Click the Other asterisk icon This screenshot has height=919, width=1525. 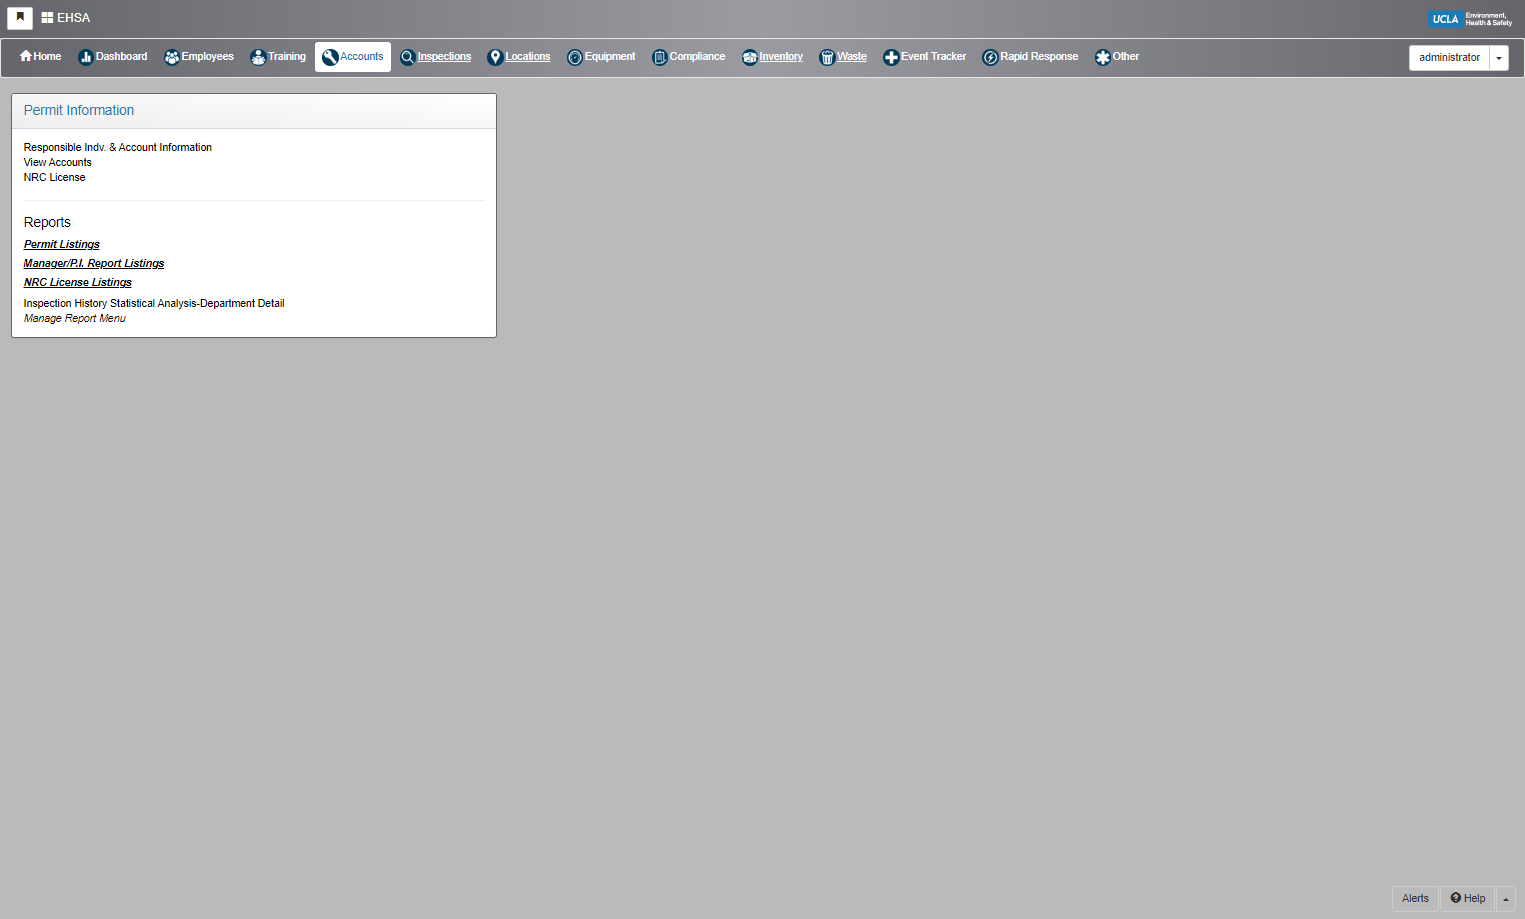point(1103,57)
